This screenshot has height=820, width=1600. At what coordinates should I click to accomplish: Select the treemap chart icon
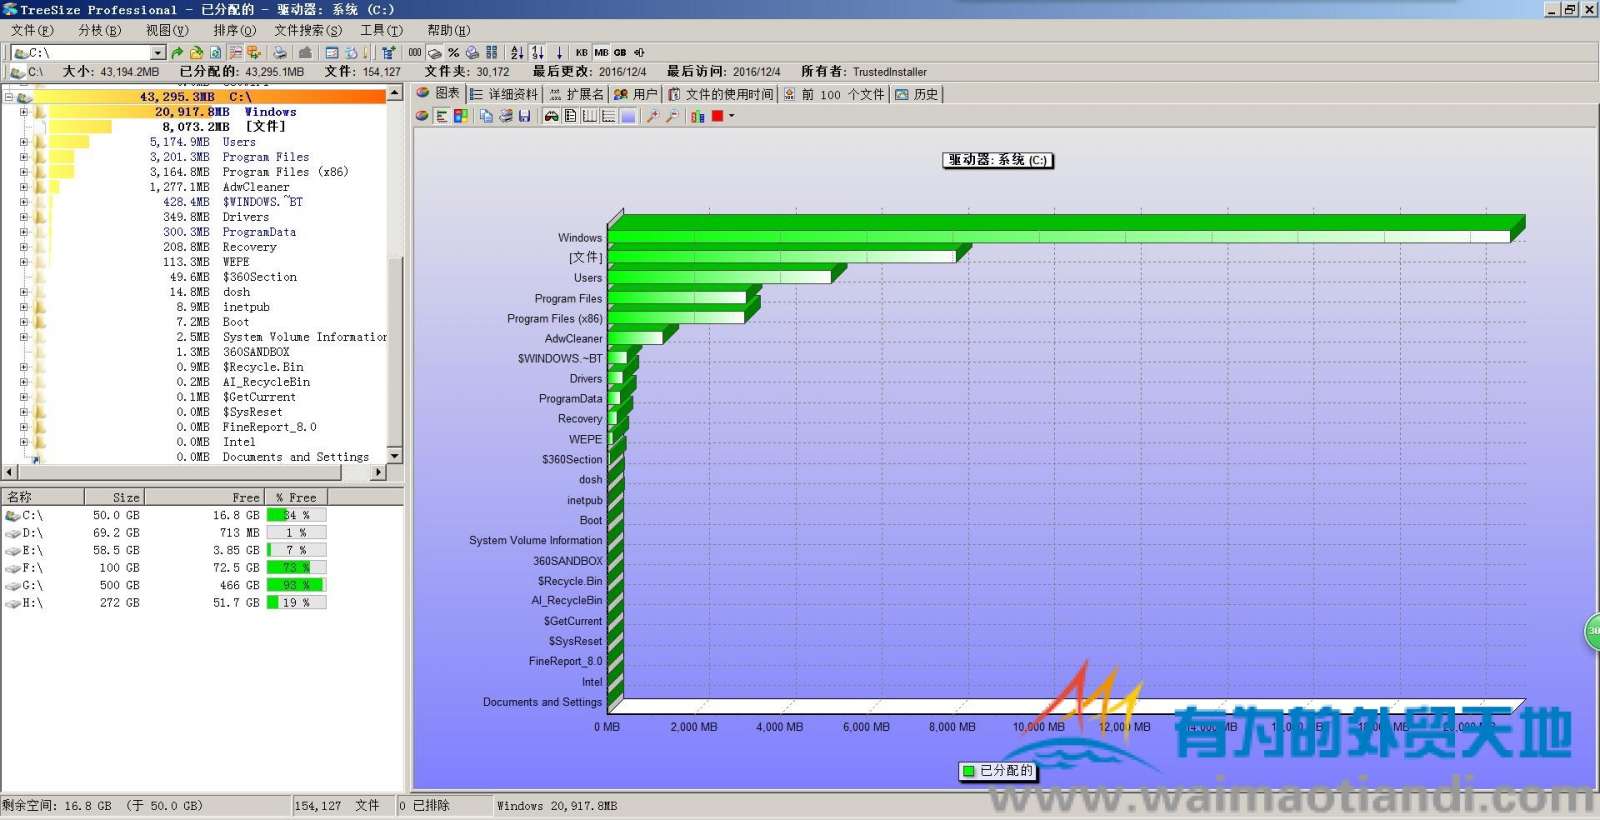tap(461, 116)
